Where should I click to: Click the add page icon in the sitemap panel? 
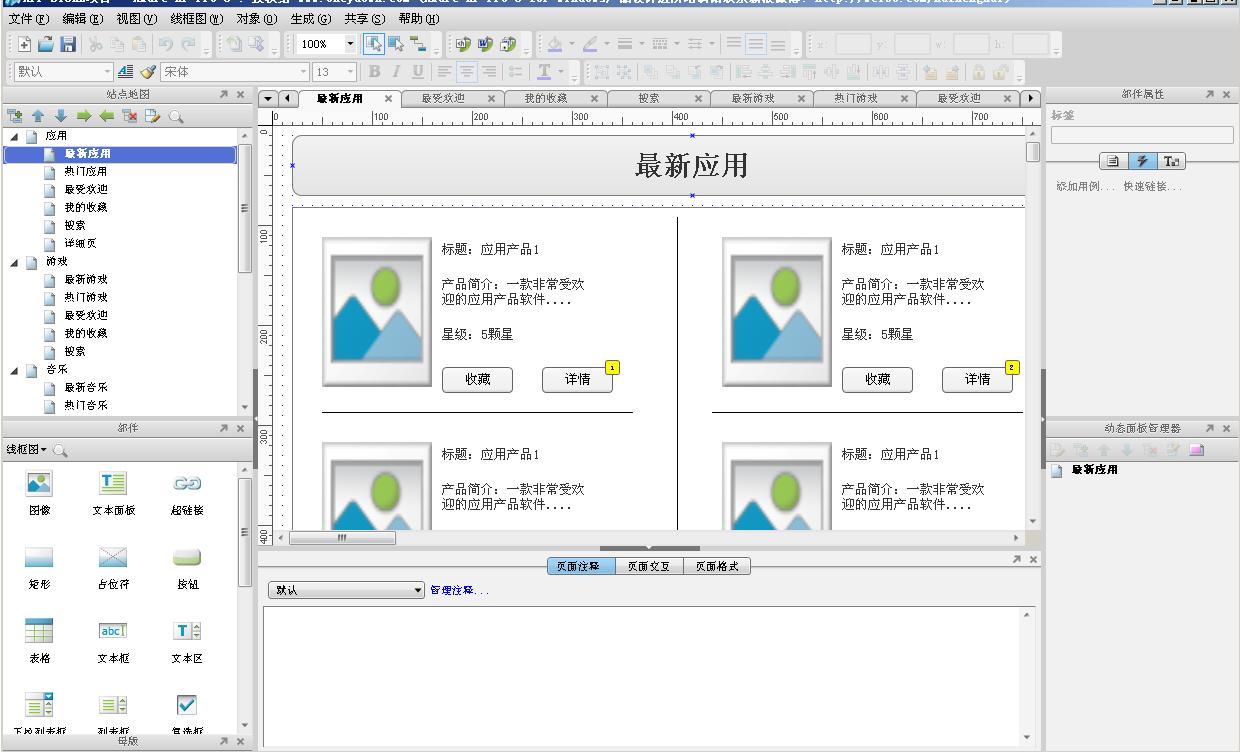click(x=16, y=116)
